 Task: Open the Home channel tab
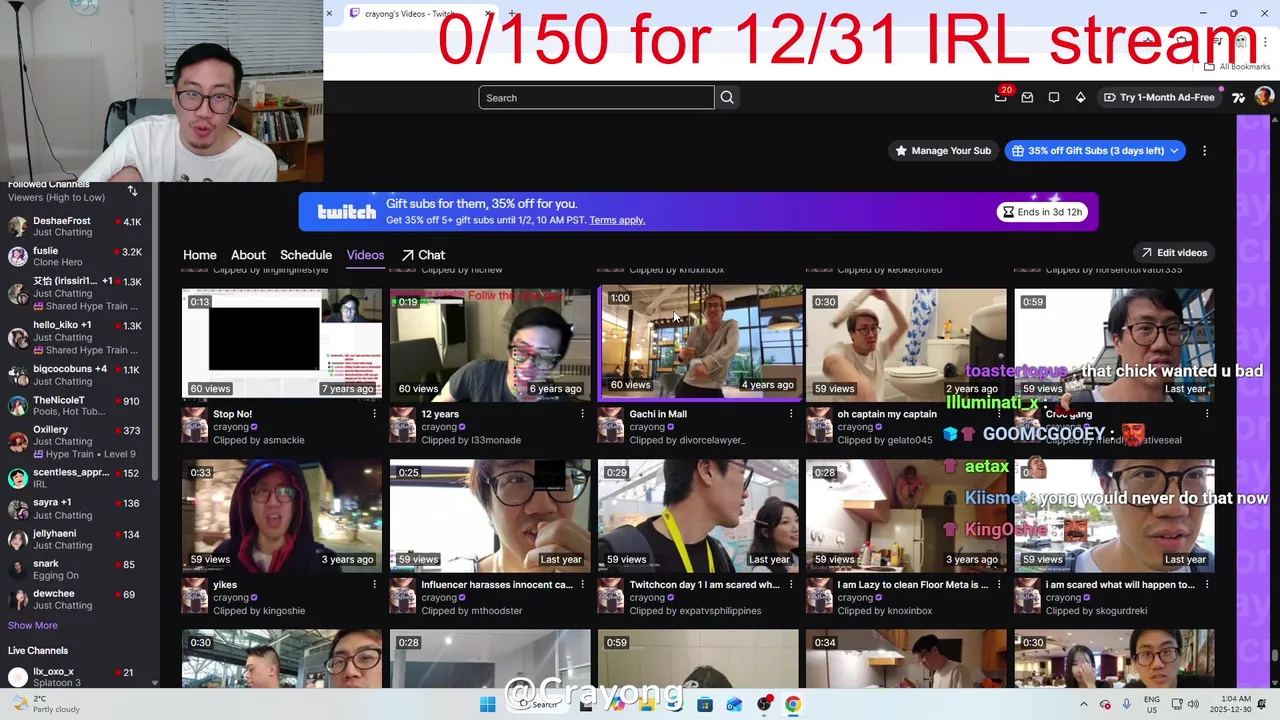[x=199, y=255]
